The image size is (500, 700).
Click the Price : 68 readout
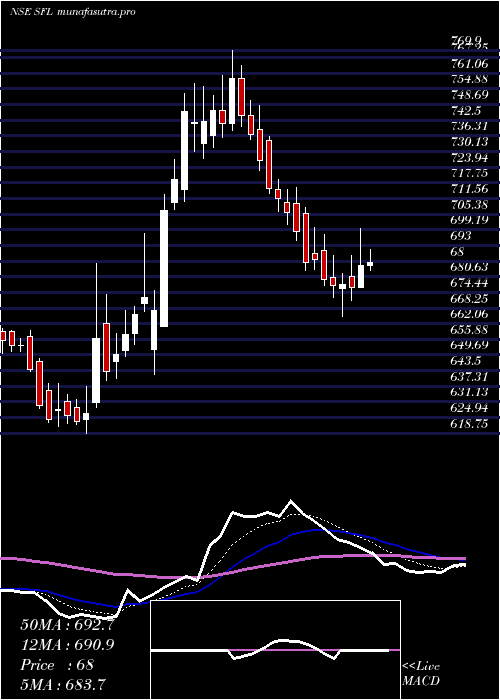57,664
